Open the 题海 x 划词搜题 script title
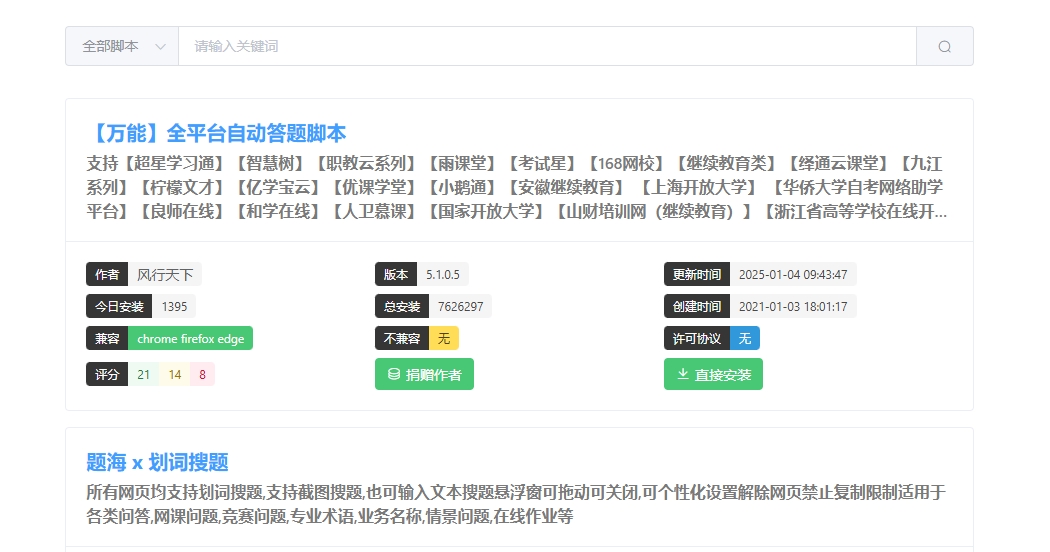1050x552 pixels. coord(157,462)
